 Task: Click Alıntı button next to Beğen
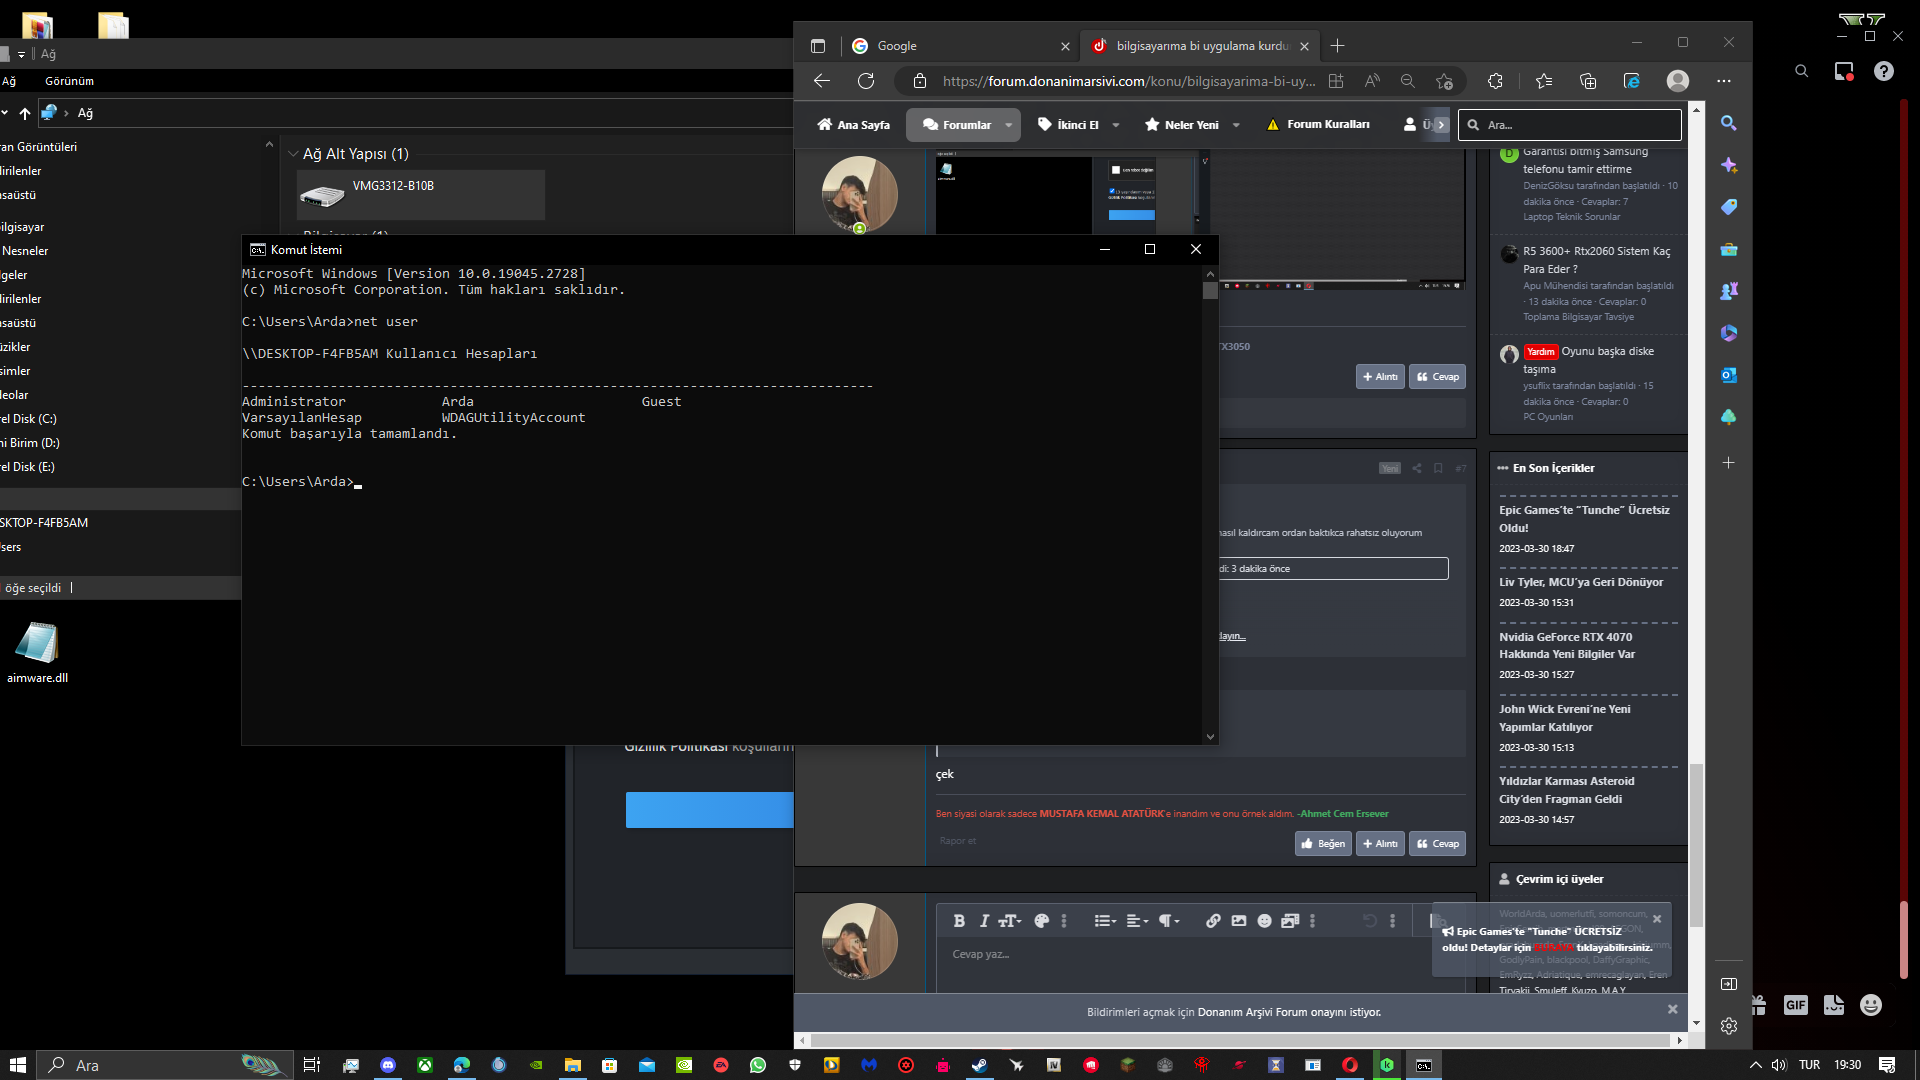tap(1380, 844)
